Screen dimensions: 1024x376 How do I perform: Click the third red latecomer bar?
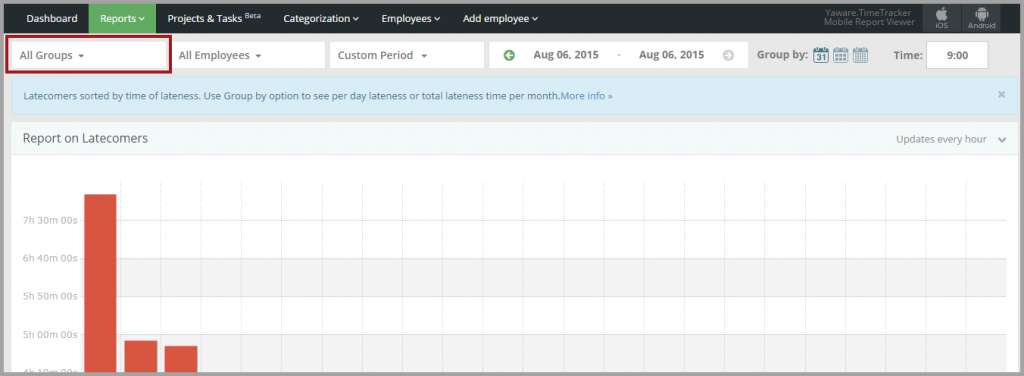pyautogui.click(x=181, y=359)
